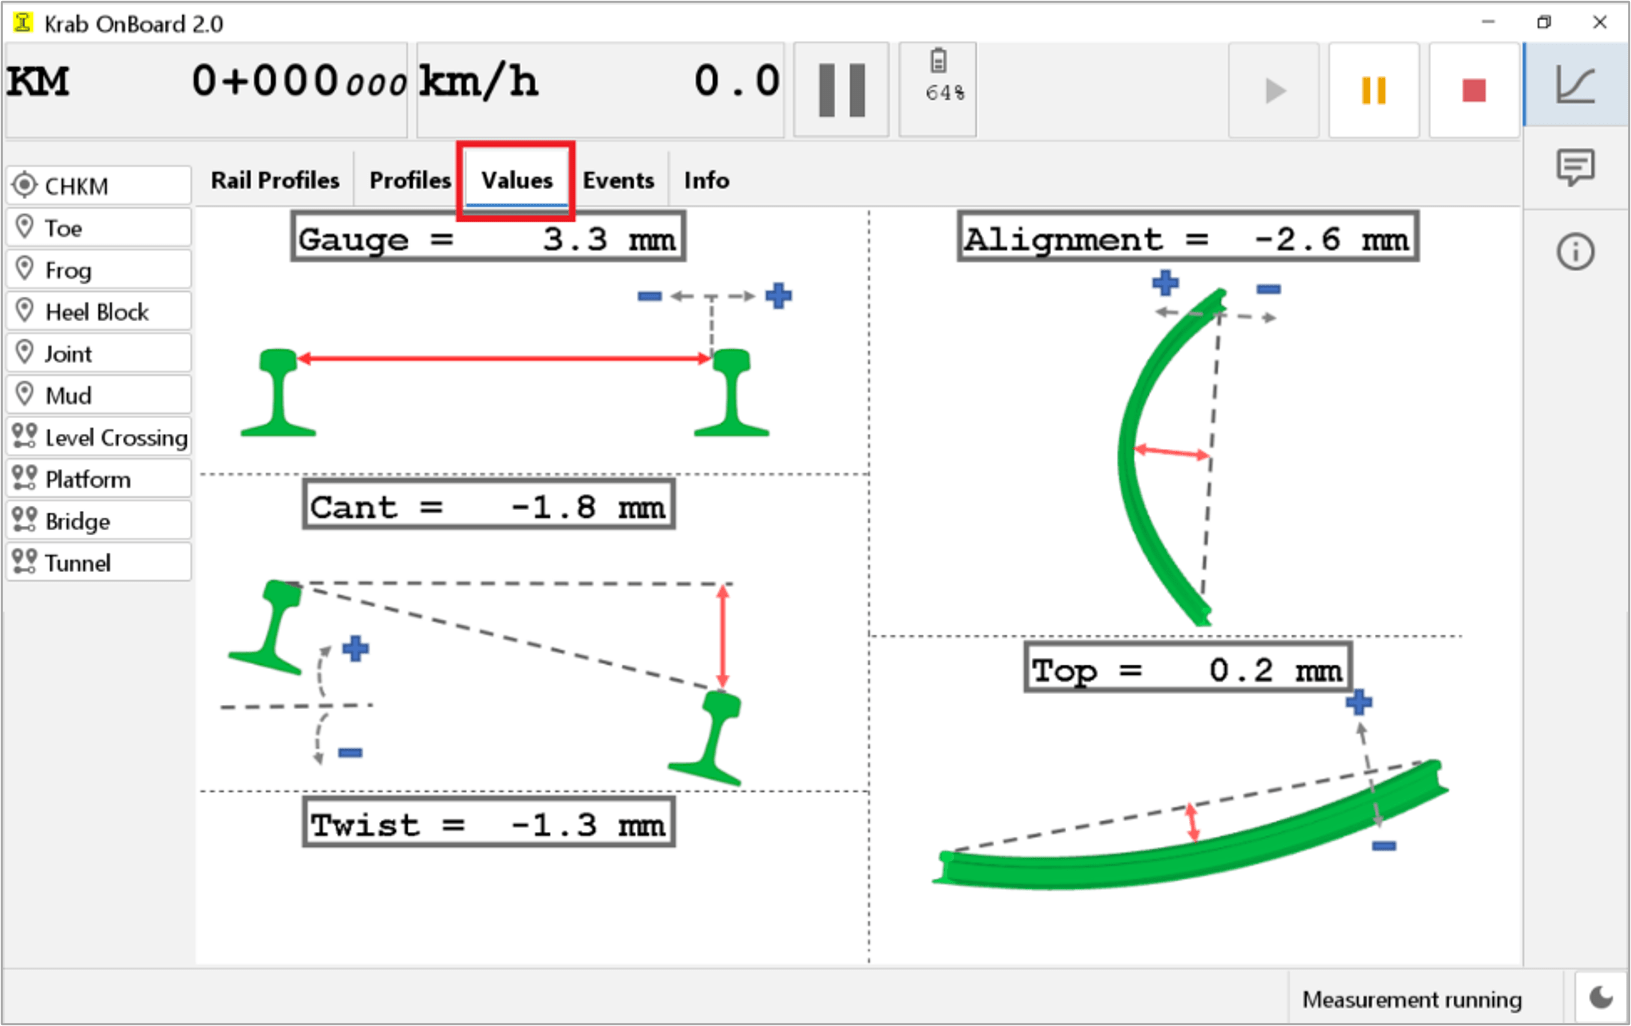Viewport: 1631px width, 1026px height.
Task: Open the information circle icon
Action: pos(1576,251)
